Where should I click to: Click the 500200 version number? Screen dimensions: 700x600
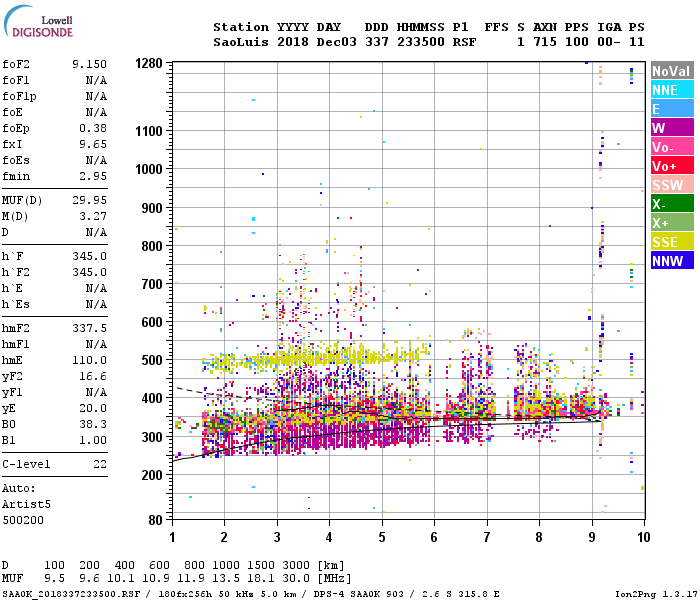(x=23, y=521)
